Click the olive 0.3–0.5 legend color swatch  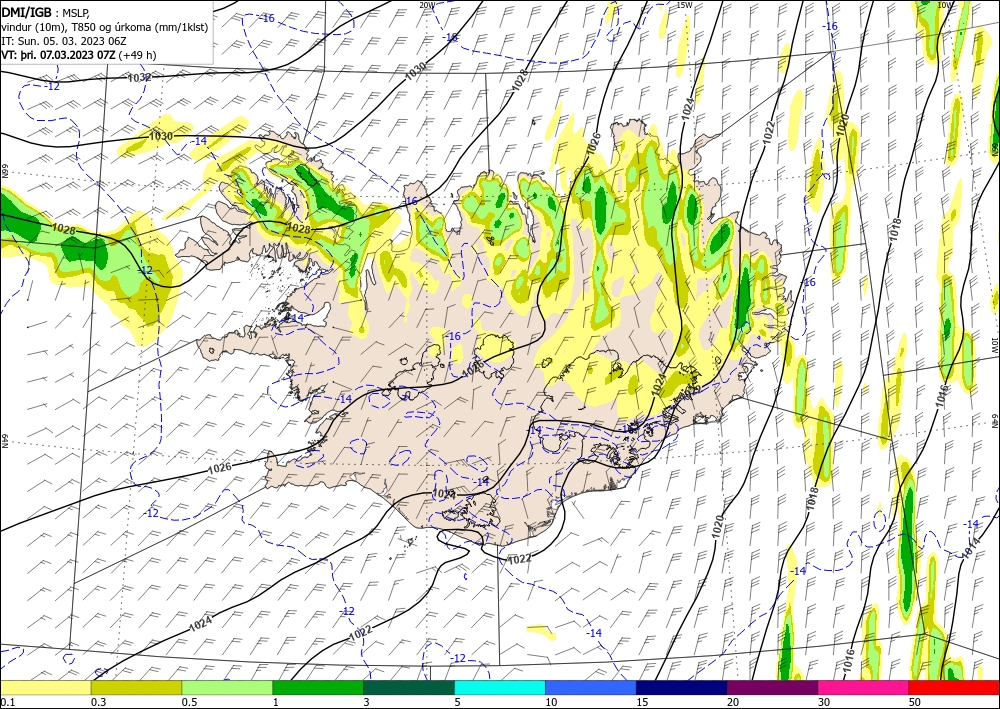(x=136, y=688)
